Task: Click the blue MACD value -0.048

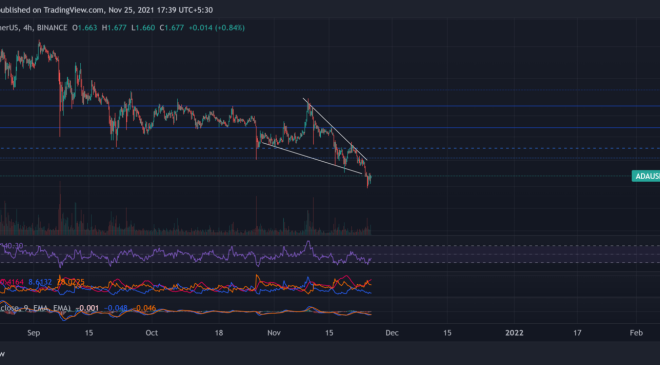Action: [116, 308]
